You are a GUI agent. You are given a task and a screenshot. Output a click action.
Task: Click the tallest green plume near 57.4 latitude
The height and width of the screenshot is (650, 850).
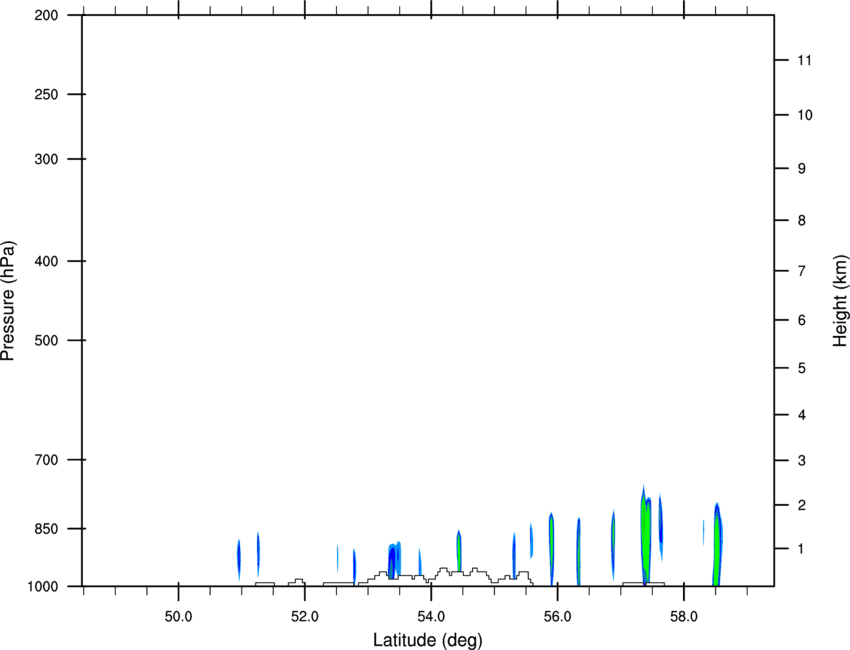point(645,536)
